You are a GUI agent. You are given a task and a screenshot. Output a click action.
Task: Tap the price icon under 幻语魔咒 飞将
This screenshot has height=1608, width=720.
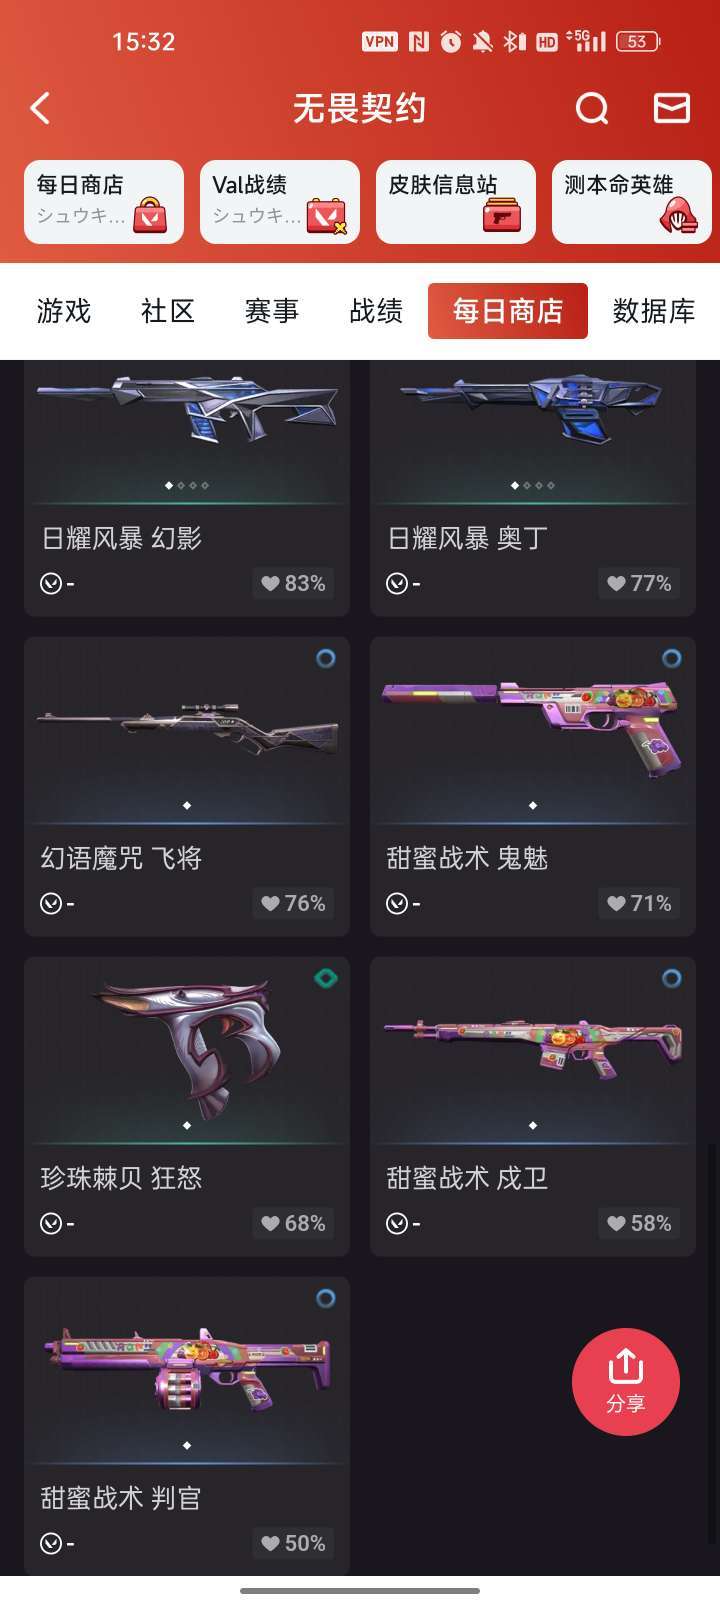(x=51, y=903)
